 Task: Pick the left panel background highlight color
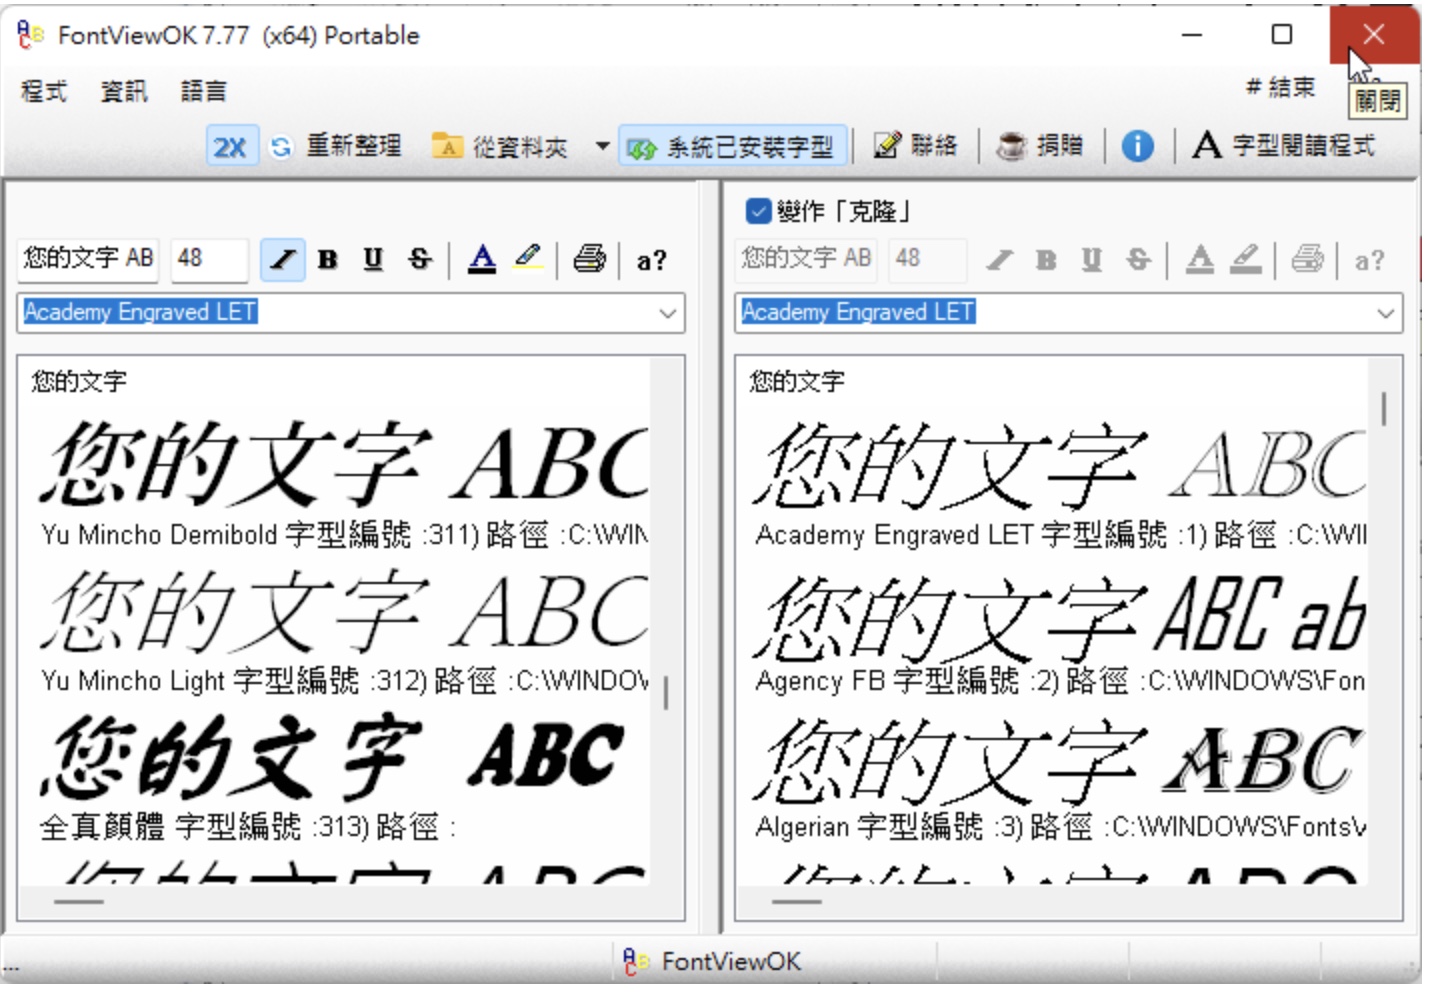point(528,259)
